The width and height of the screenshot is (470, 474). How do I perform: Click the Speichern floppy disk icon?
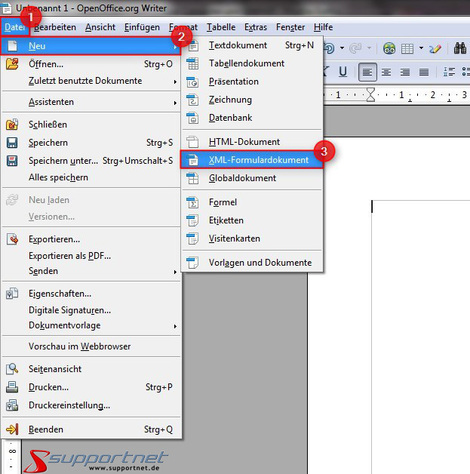click(12, 143)
